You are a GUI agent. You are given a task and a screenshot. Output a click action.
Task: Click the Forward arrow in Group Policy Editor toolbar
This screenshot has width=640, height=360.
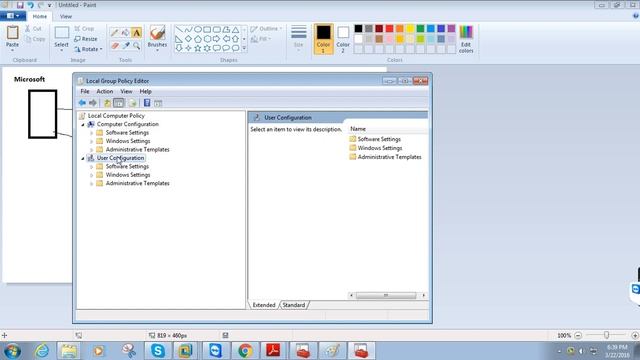point(93,103)
